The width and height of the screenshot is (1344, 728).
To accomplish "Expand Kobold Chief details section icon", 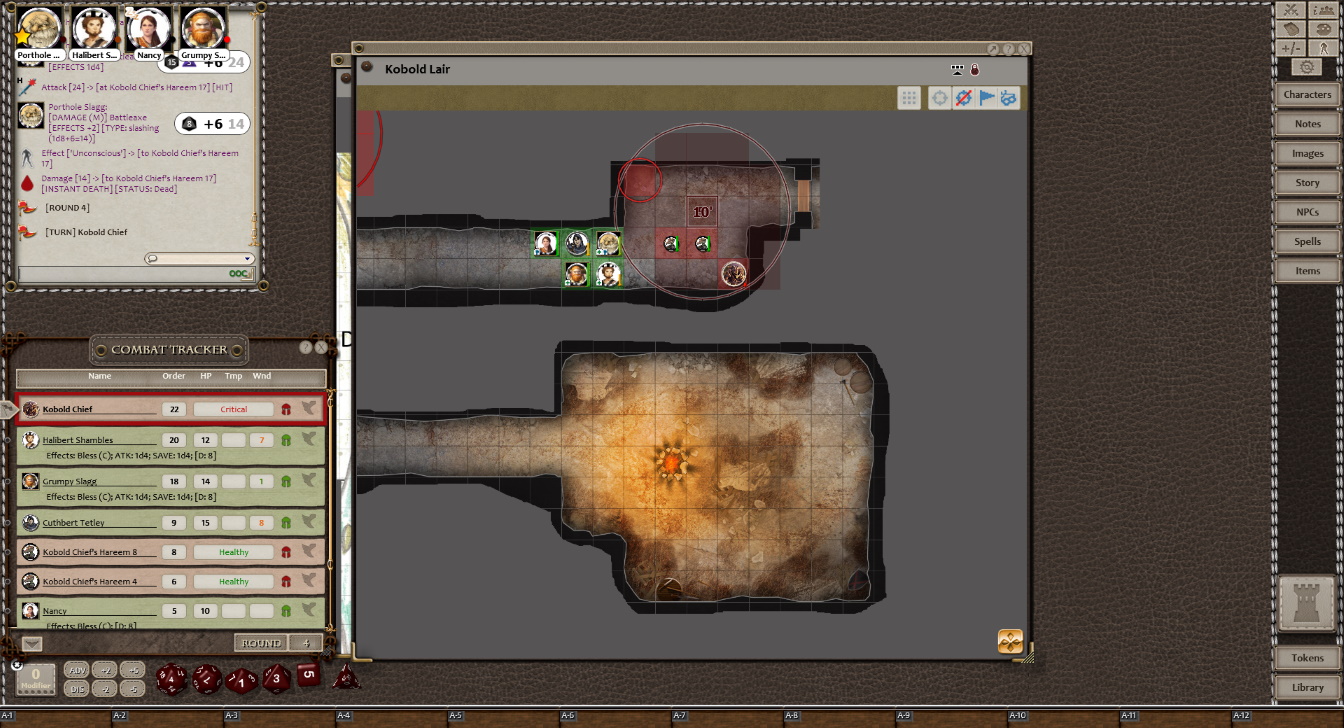I will point(309,409).
